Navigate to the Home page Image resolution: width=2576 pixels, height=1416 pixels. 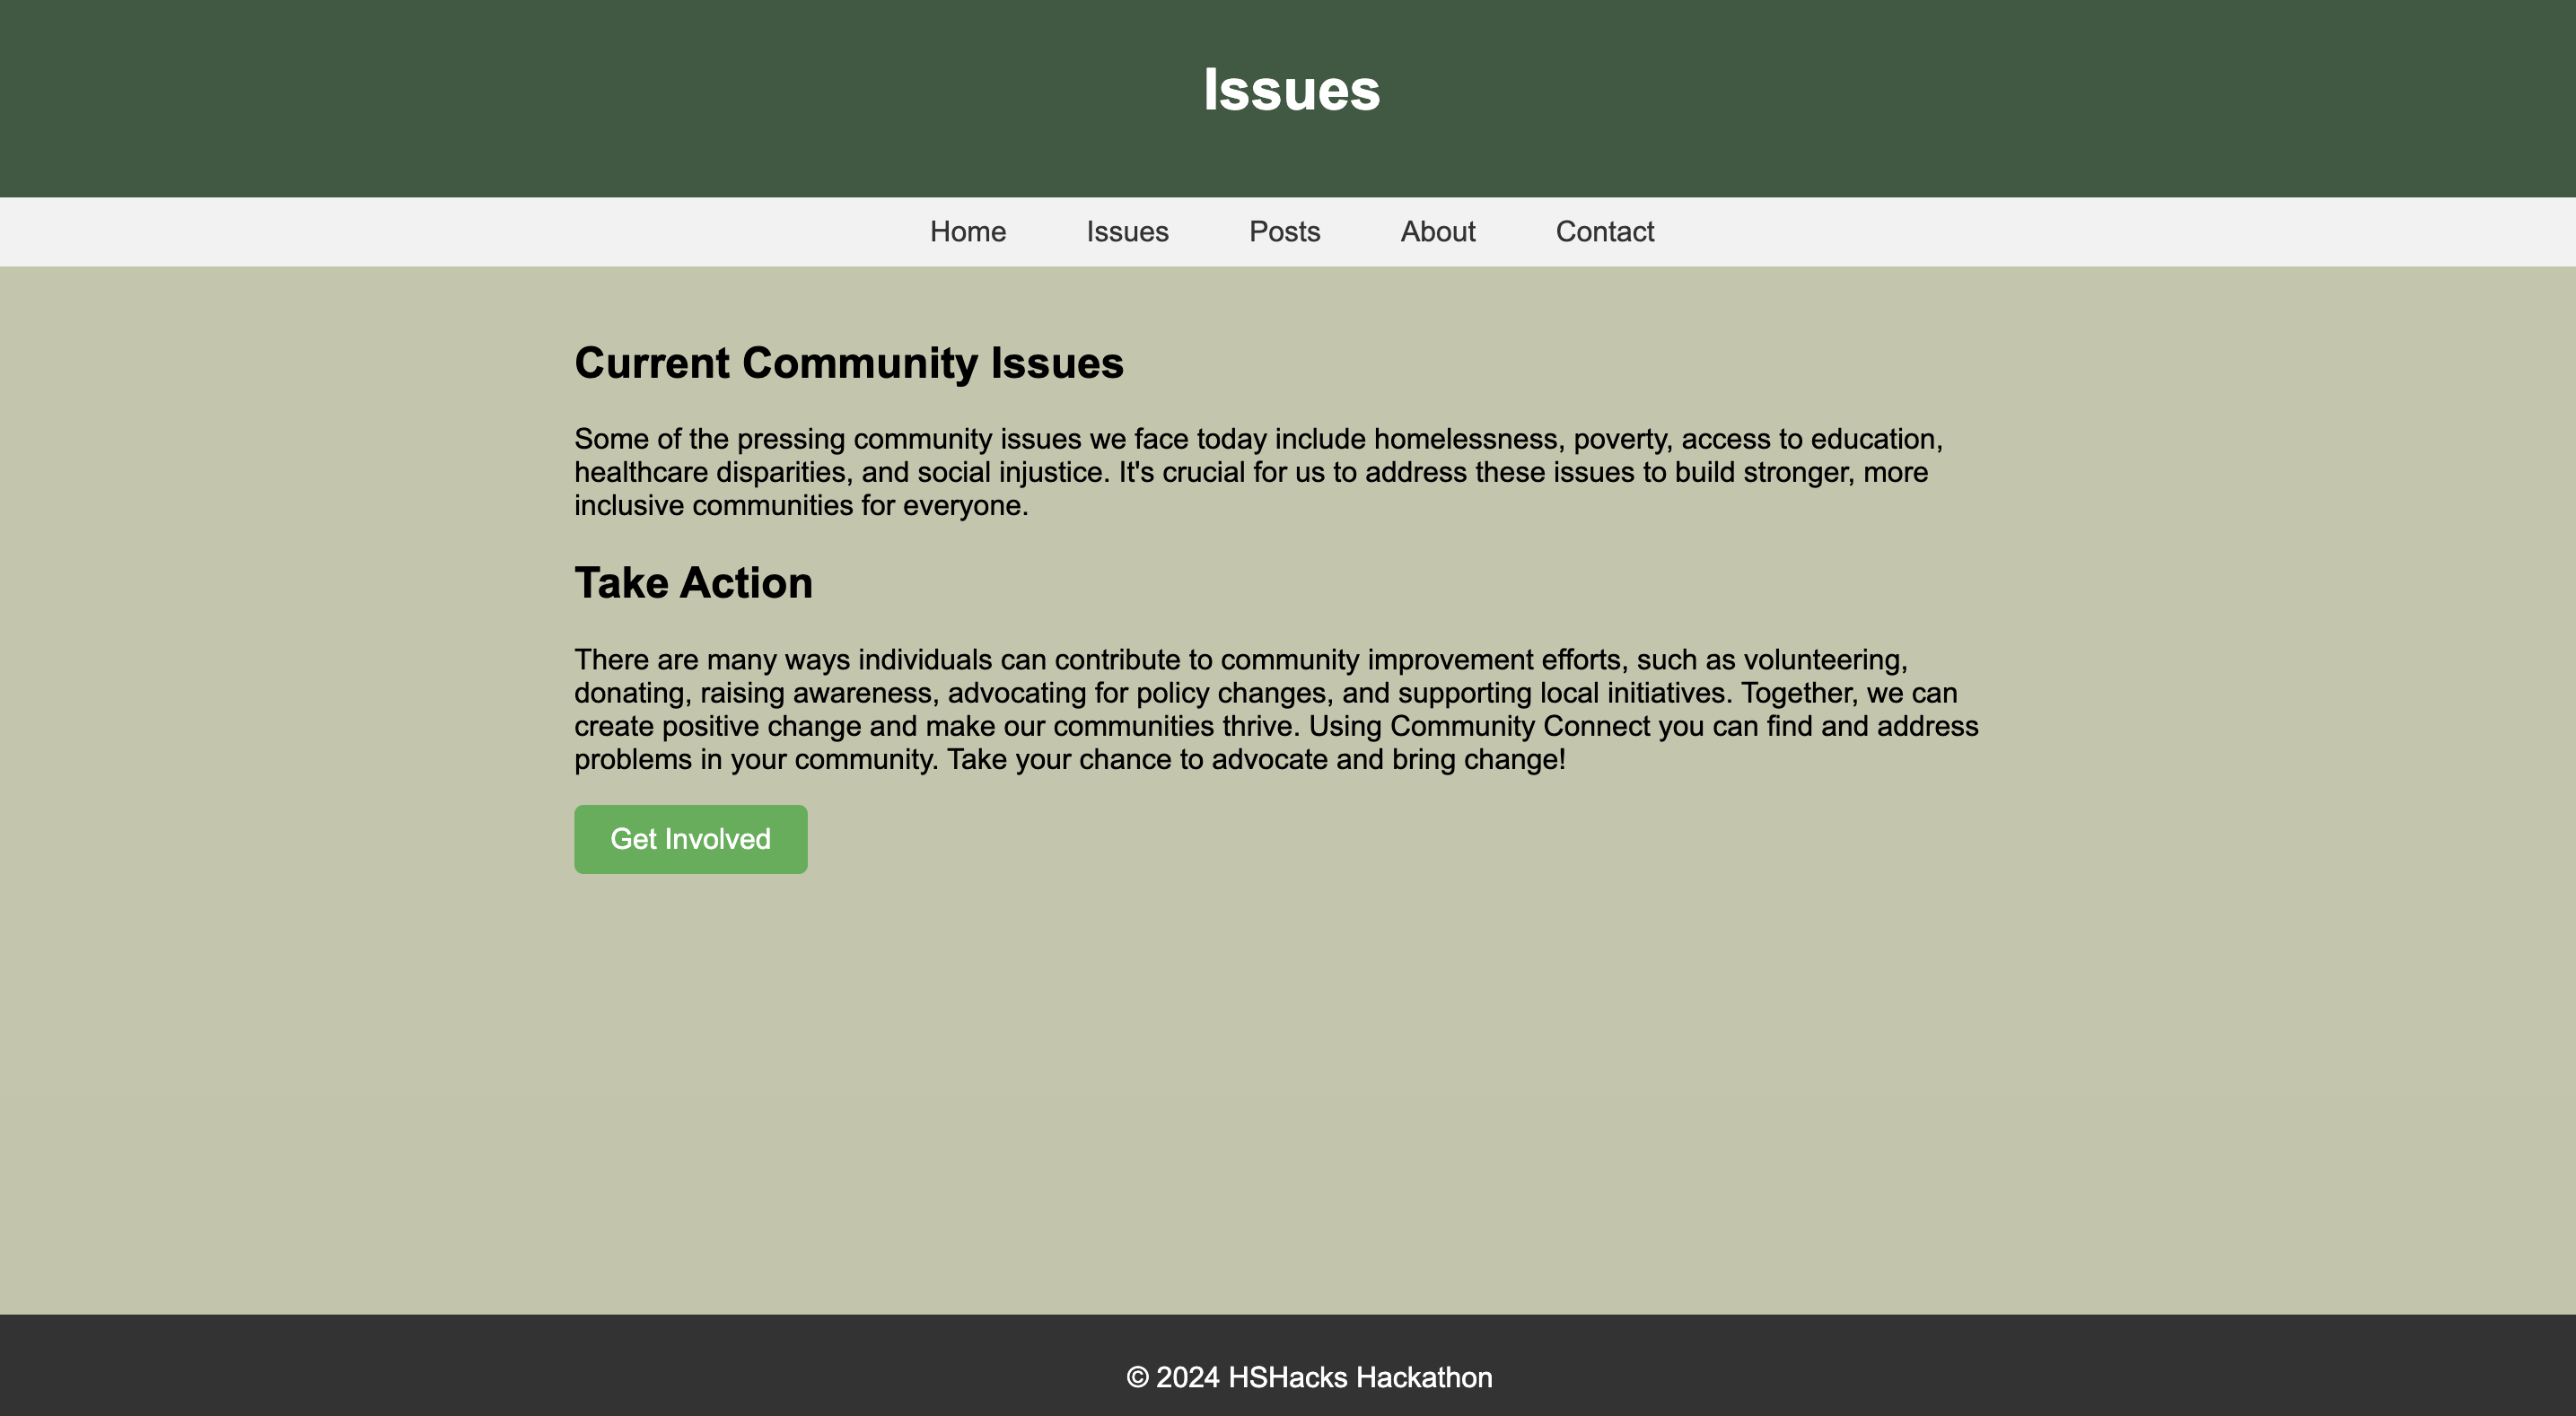(967, 231)
